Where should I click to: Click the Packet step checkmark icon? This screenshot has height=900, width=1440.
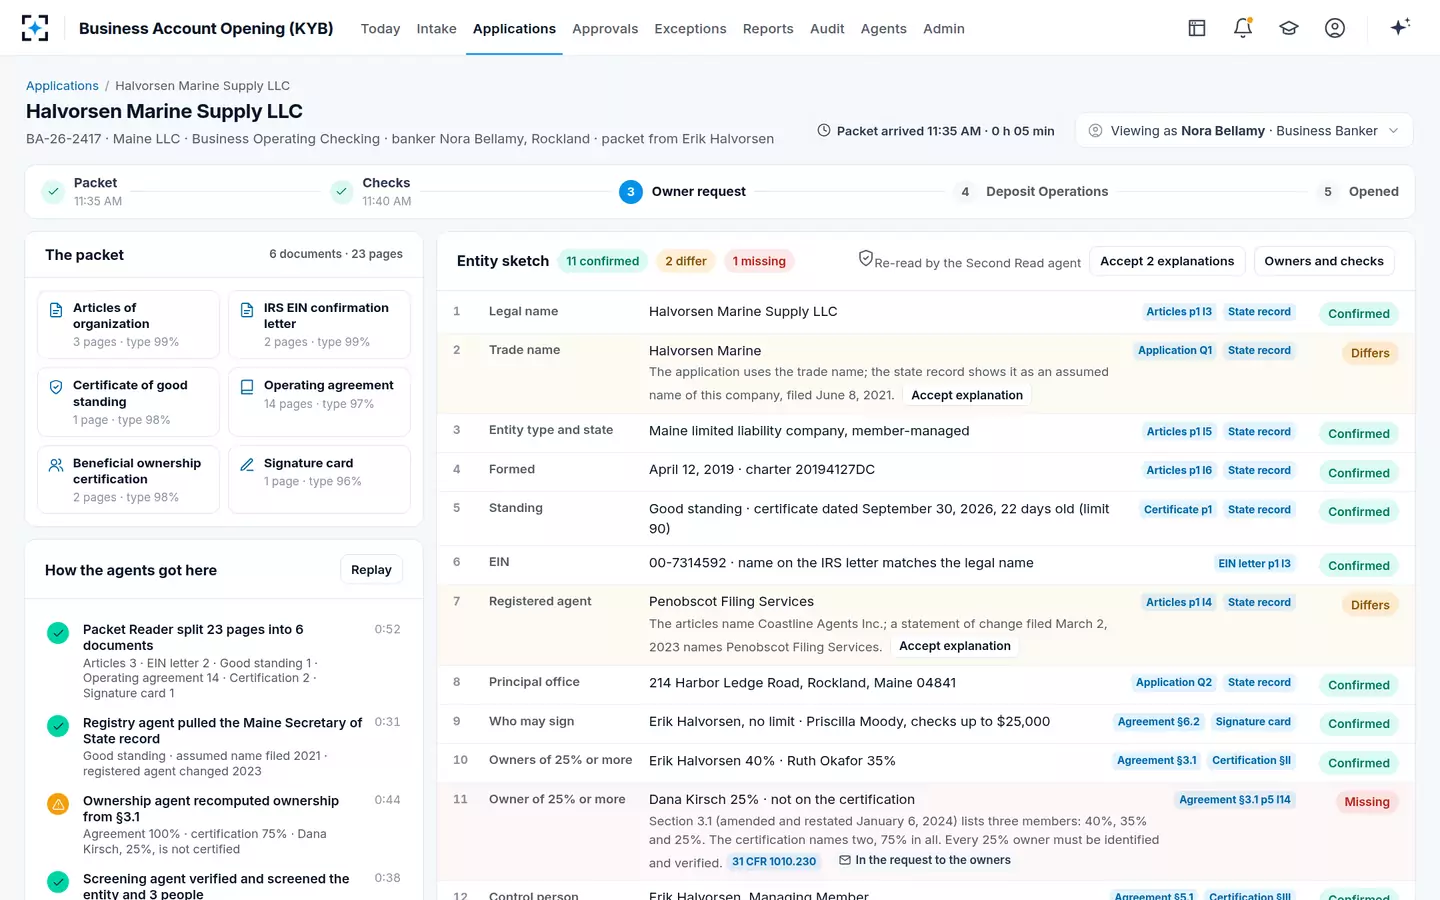54,191
